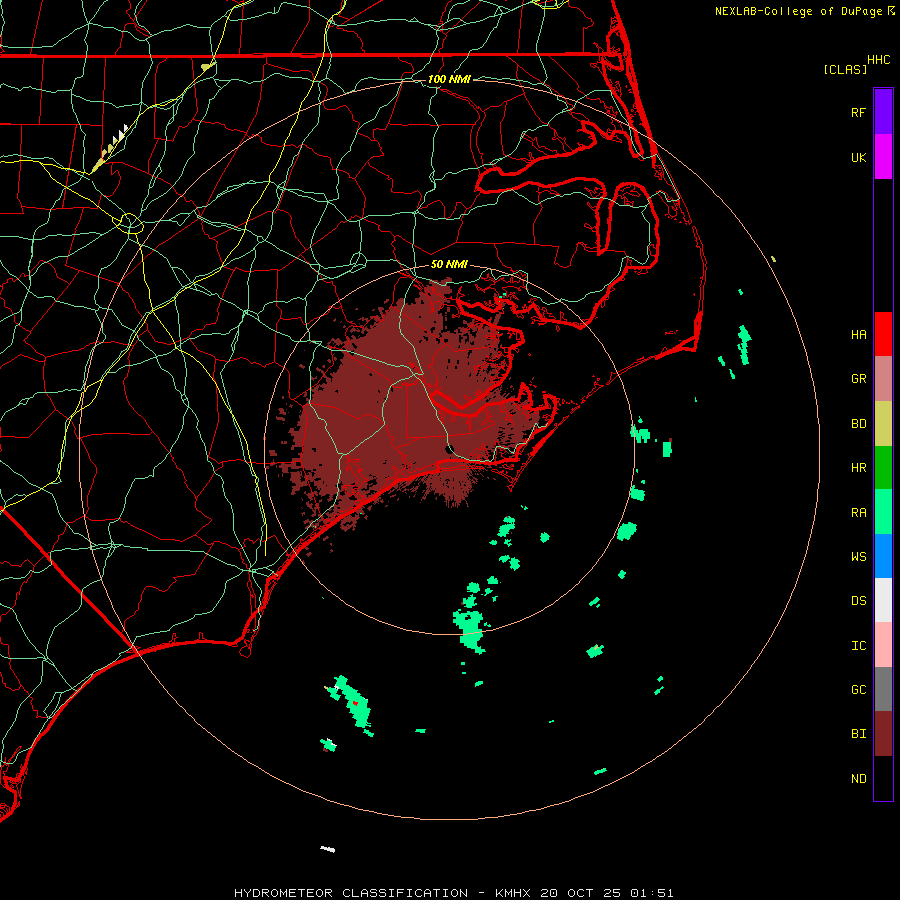
Task: Click the "NEXLAB-College of DuPage" credit text
Action: coord(798,11)
